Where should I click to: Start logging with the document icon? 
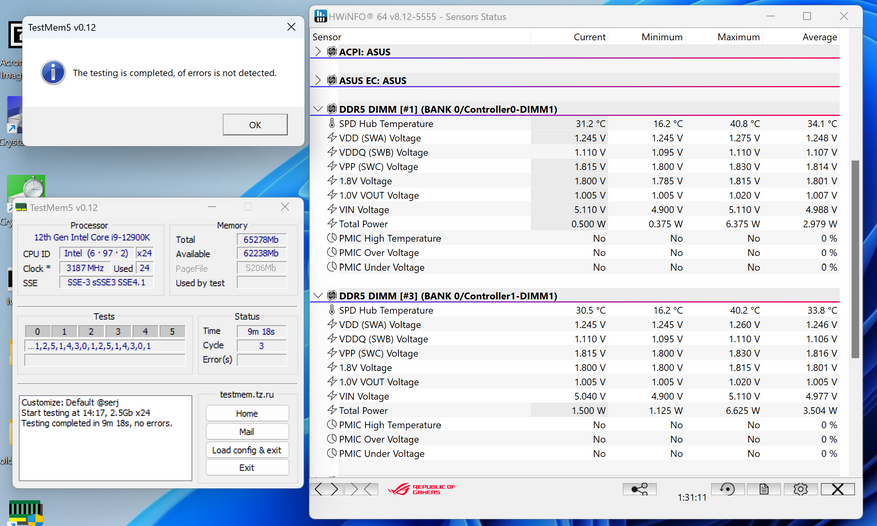coord(763,489)
